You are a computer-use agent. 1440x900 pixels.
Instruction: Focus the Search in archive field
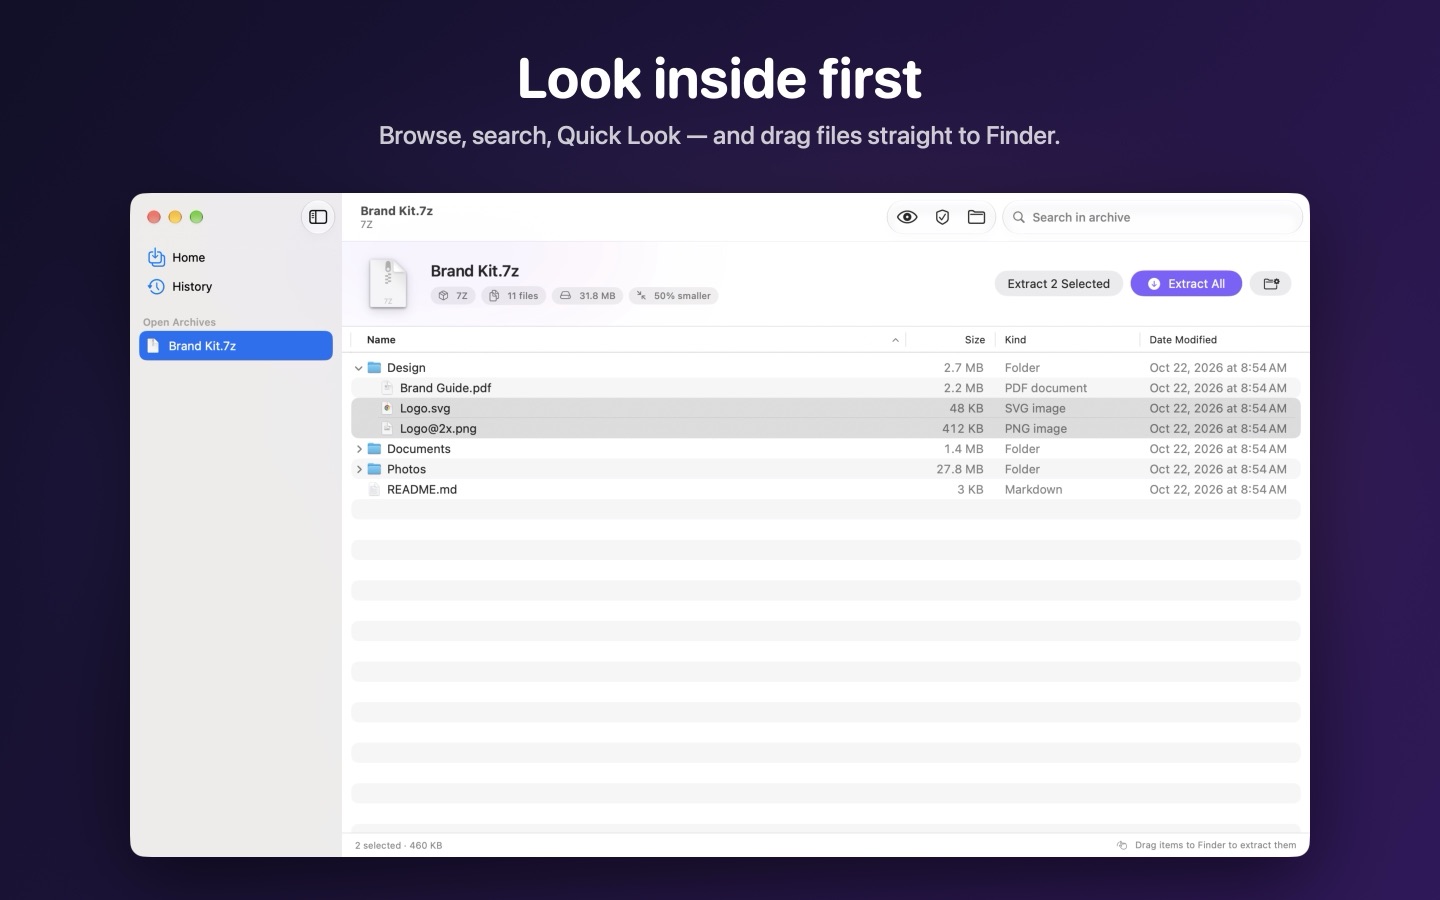1152,217
